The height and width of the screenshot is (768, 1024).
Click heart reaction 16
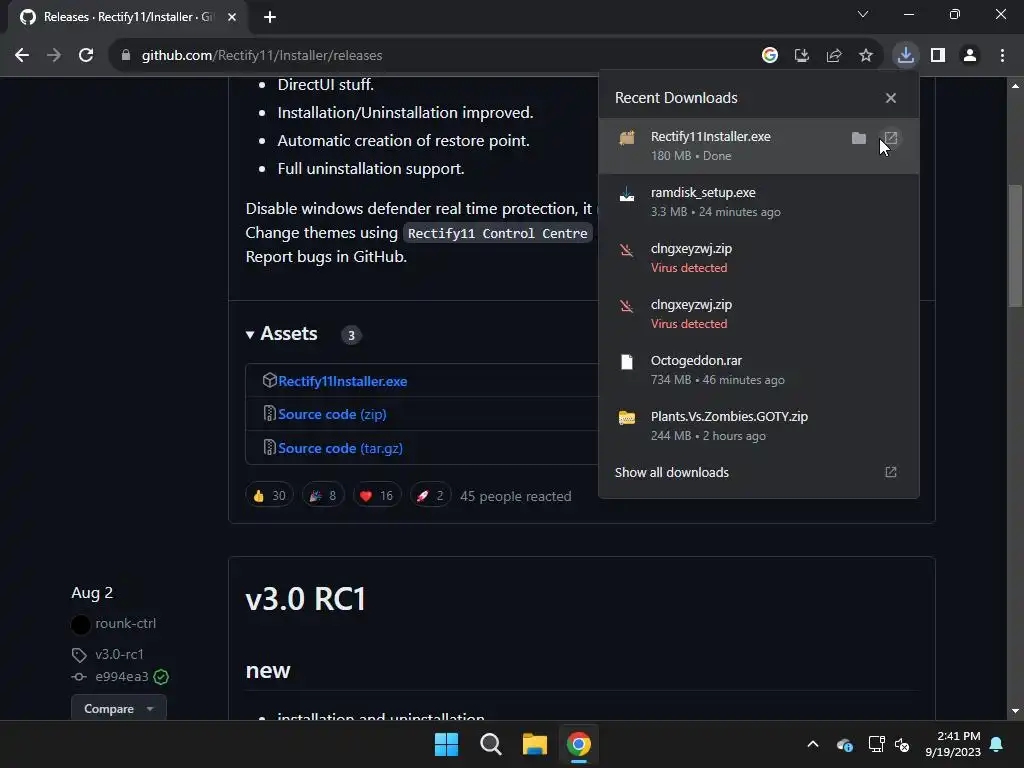click(x=377, y=496)
